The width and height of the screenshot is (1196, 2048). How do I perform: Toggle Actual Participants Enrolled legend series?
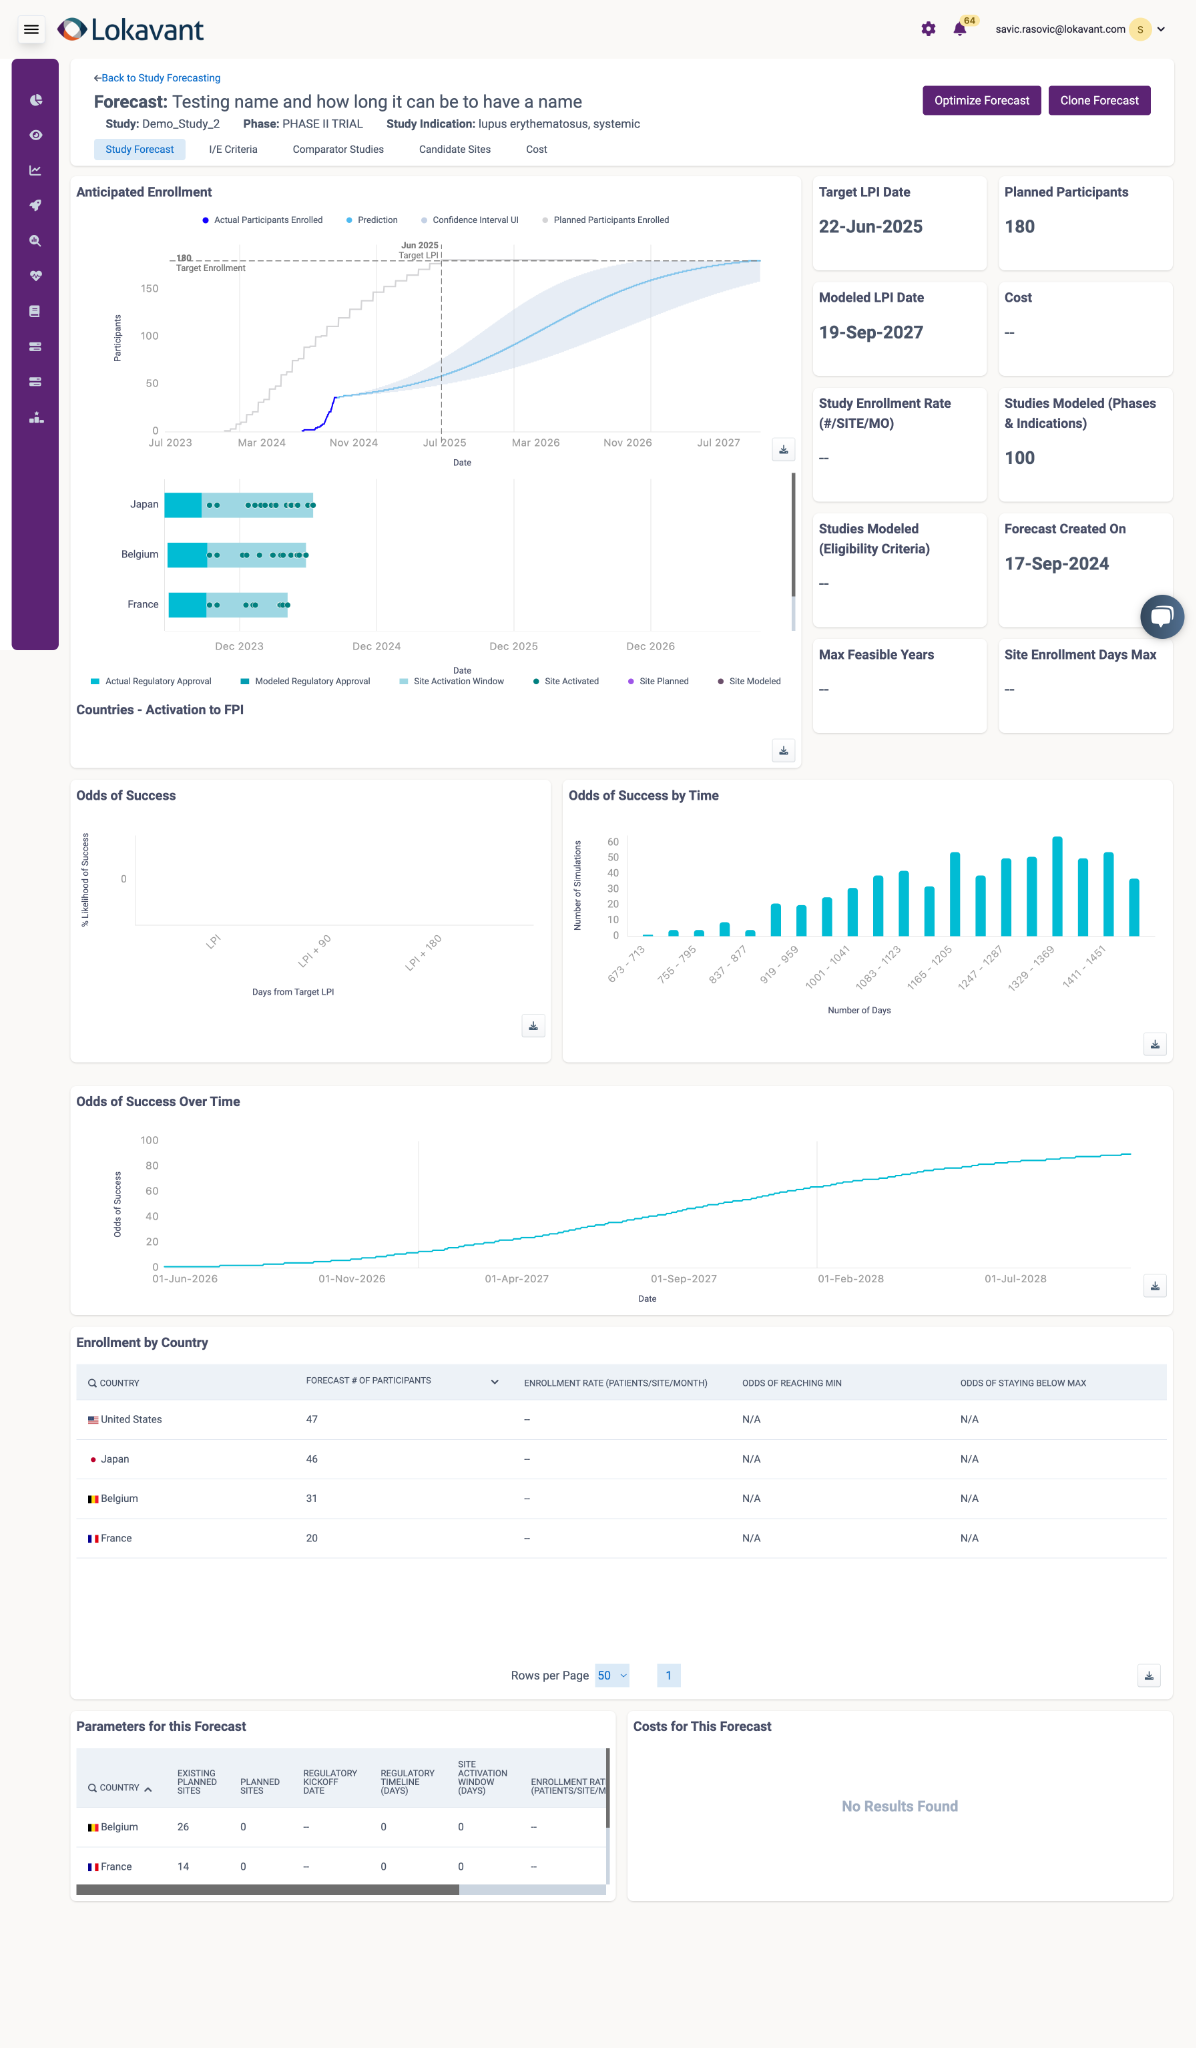pos(262,220)
